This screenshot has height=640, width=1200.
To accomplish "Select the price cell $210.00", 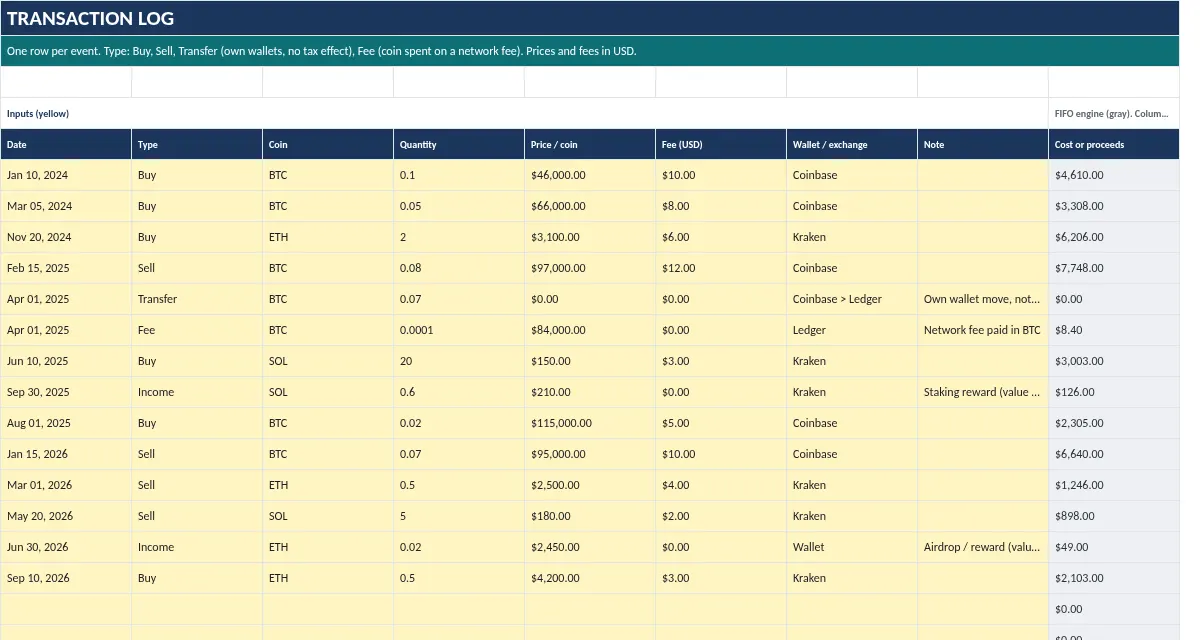I will pyautogui.click(x=590, y=392).
